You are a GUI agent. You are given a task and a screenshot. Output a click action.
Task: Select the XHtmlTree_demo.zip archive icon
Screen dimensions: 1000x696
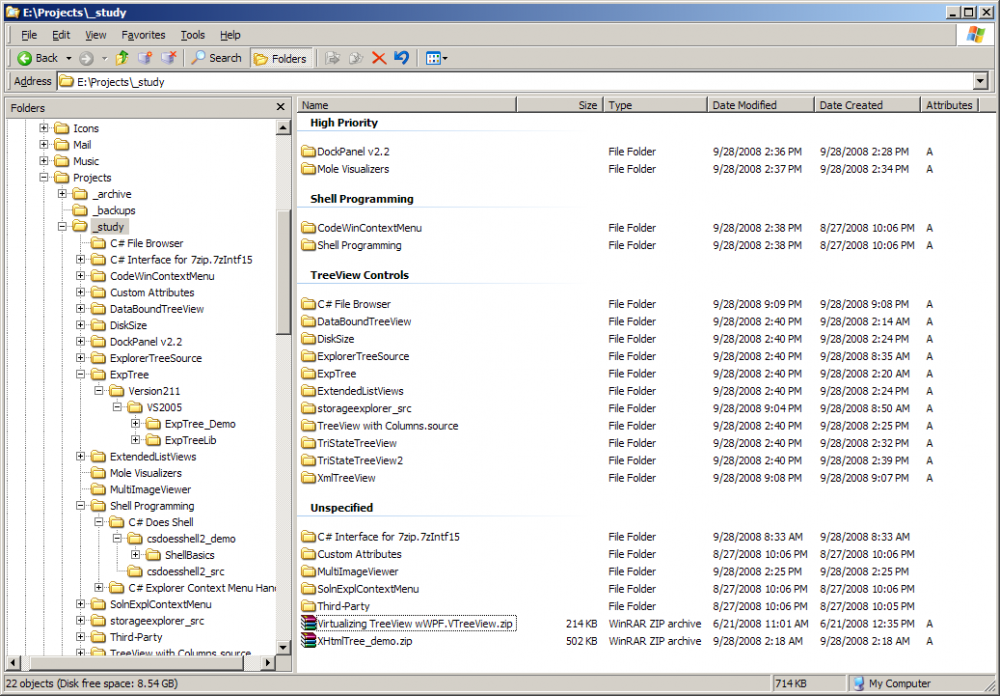pyautogui.click(x=309, y=641)
